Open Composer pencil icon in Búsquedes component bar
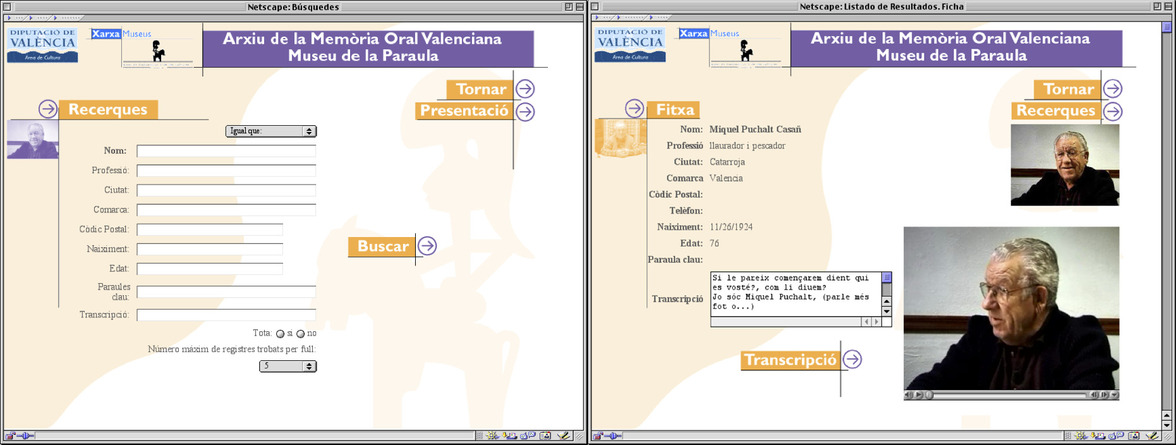 (564, 435)
